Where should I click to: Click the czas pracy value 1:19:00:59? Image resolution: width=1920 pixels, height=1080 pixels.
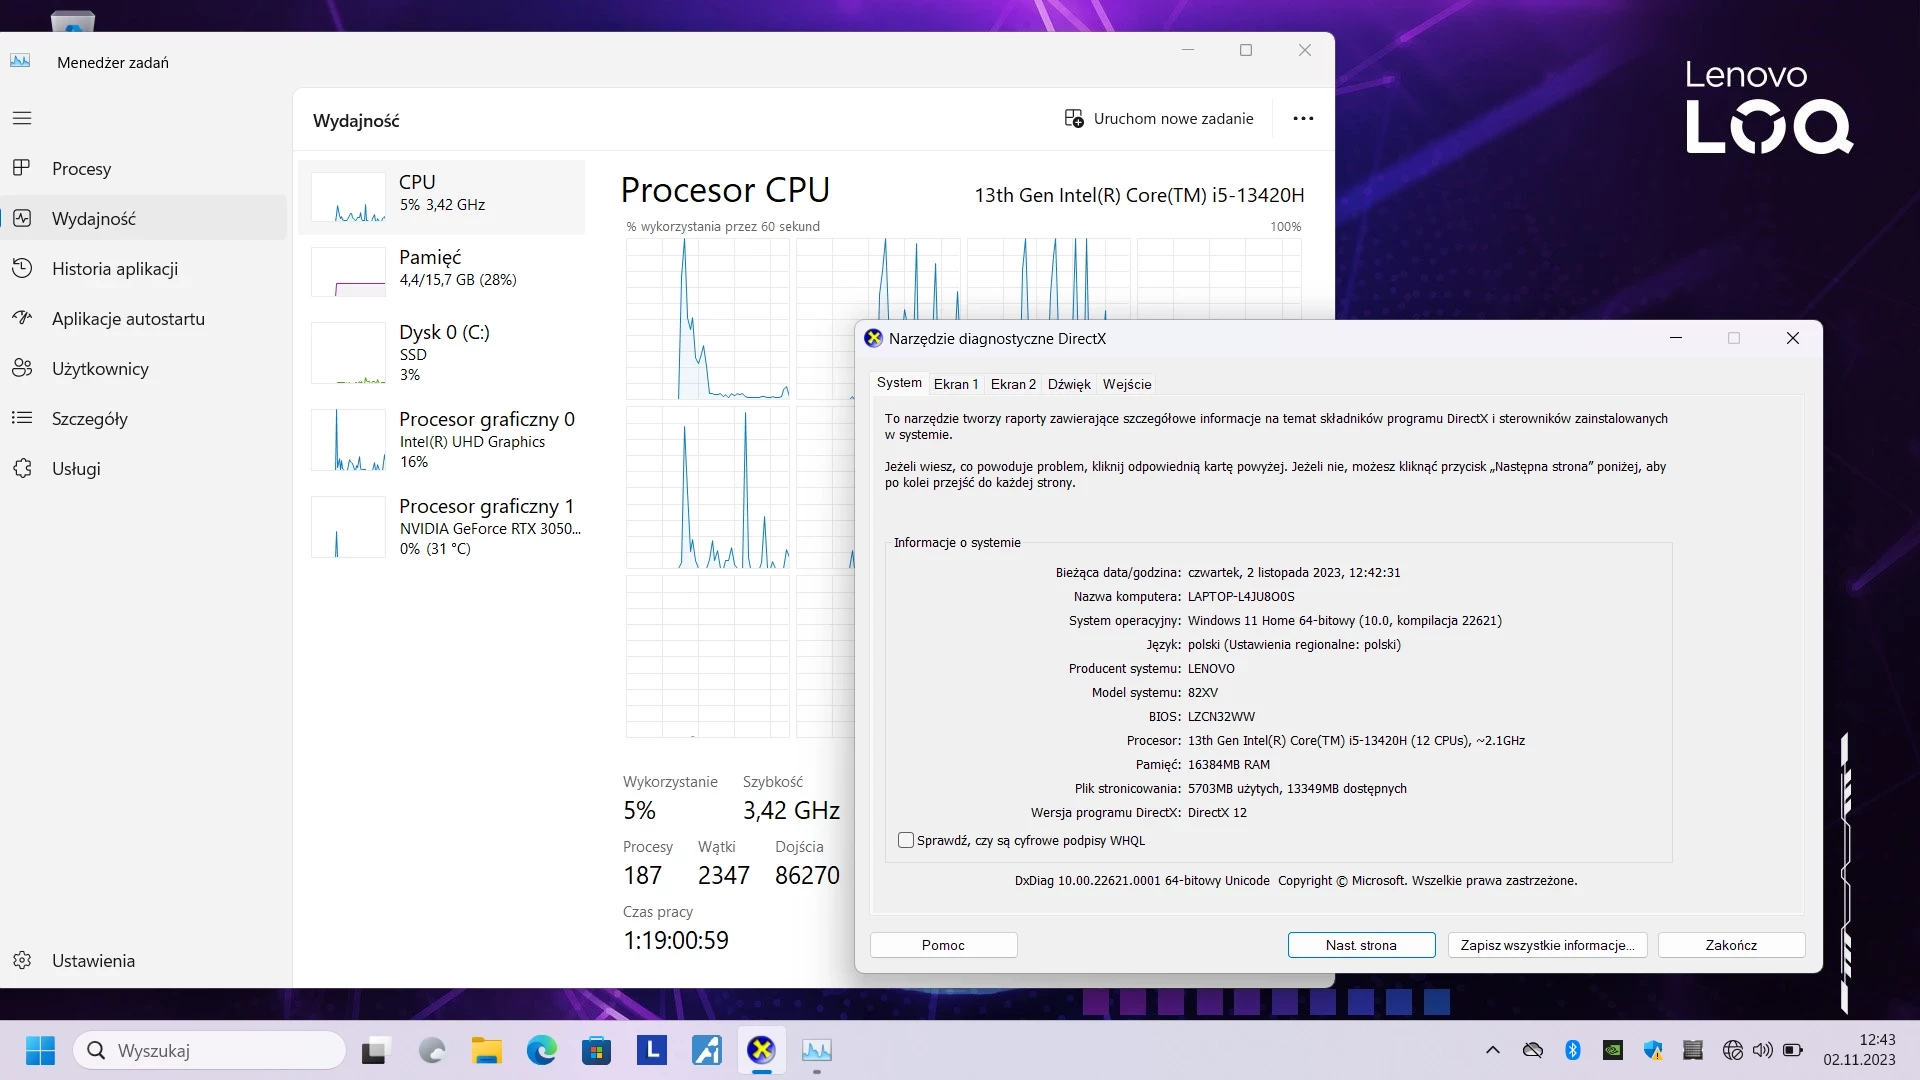pos(676,940)
